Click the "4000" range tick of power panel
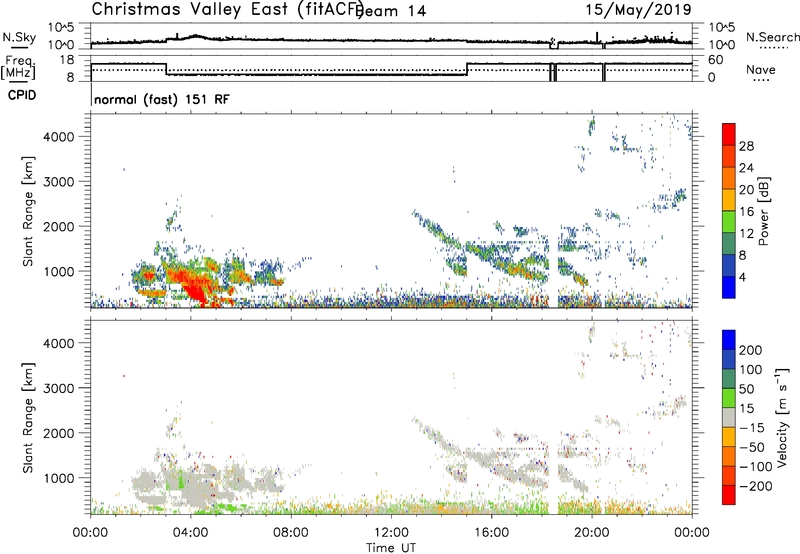 59,137
